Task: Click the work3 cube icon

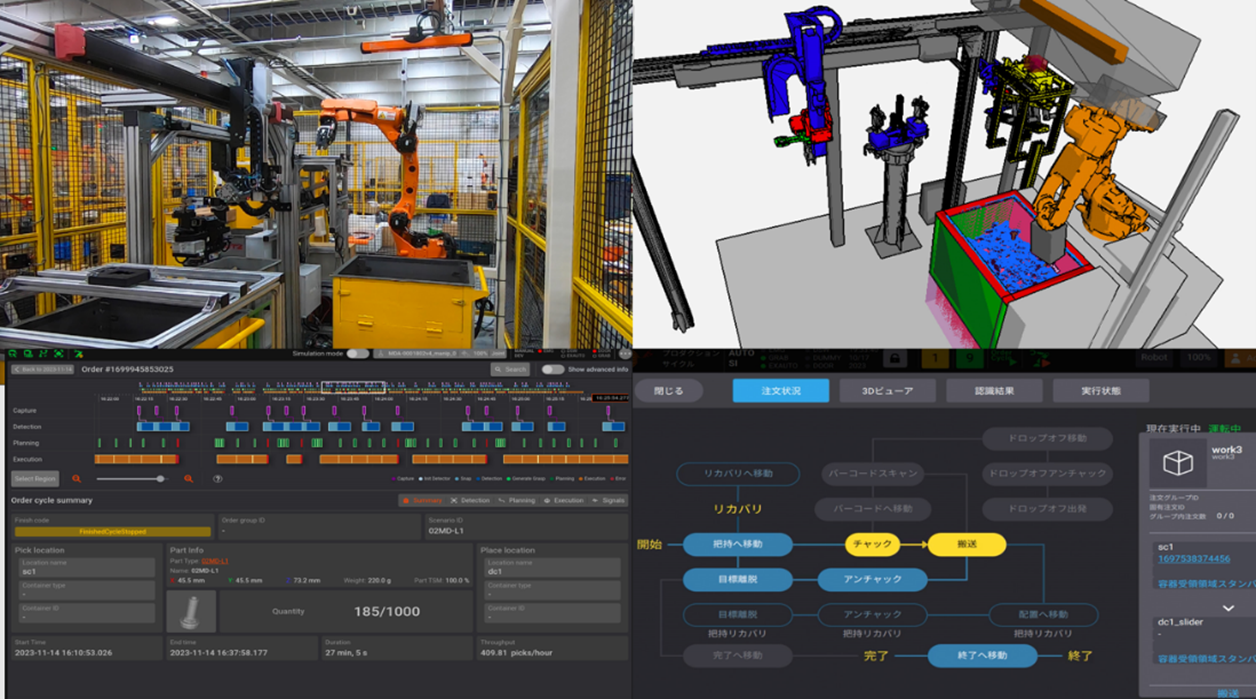Action: [1177, 464]
